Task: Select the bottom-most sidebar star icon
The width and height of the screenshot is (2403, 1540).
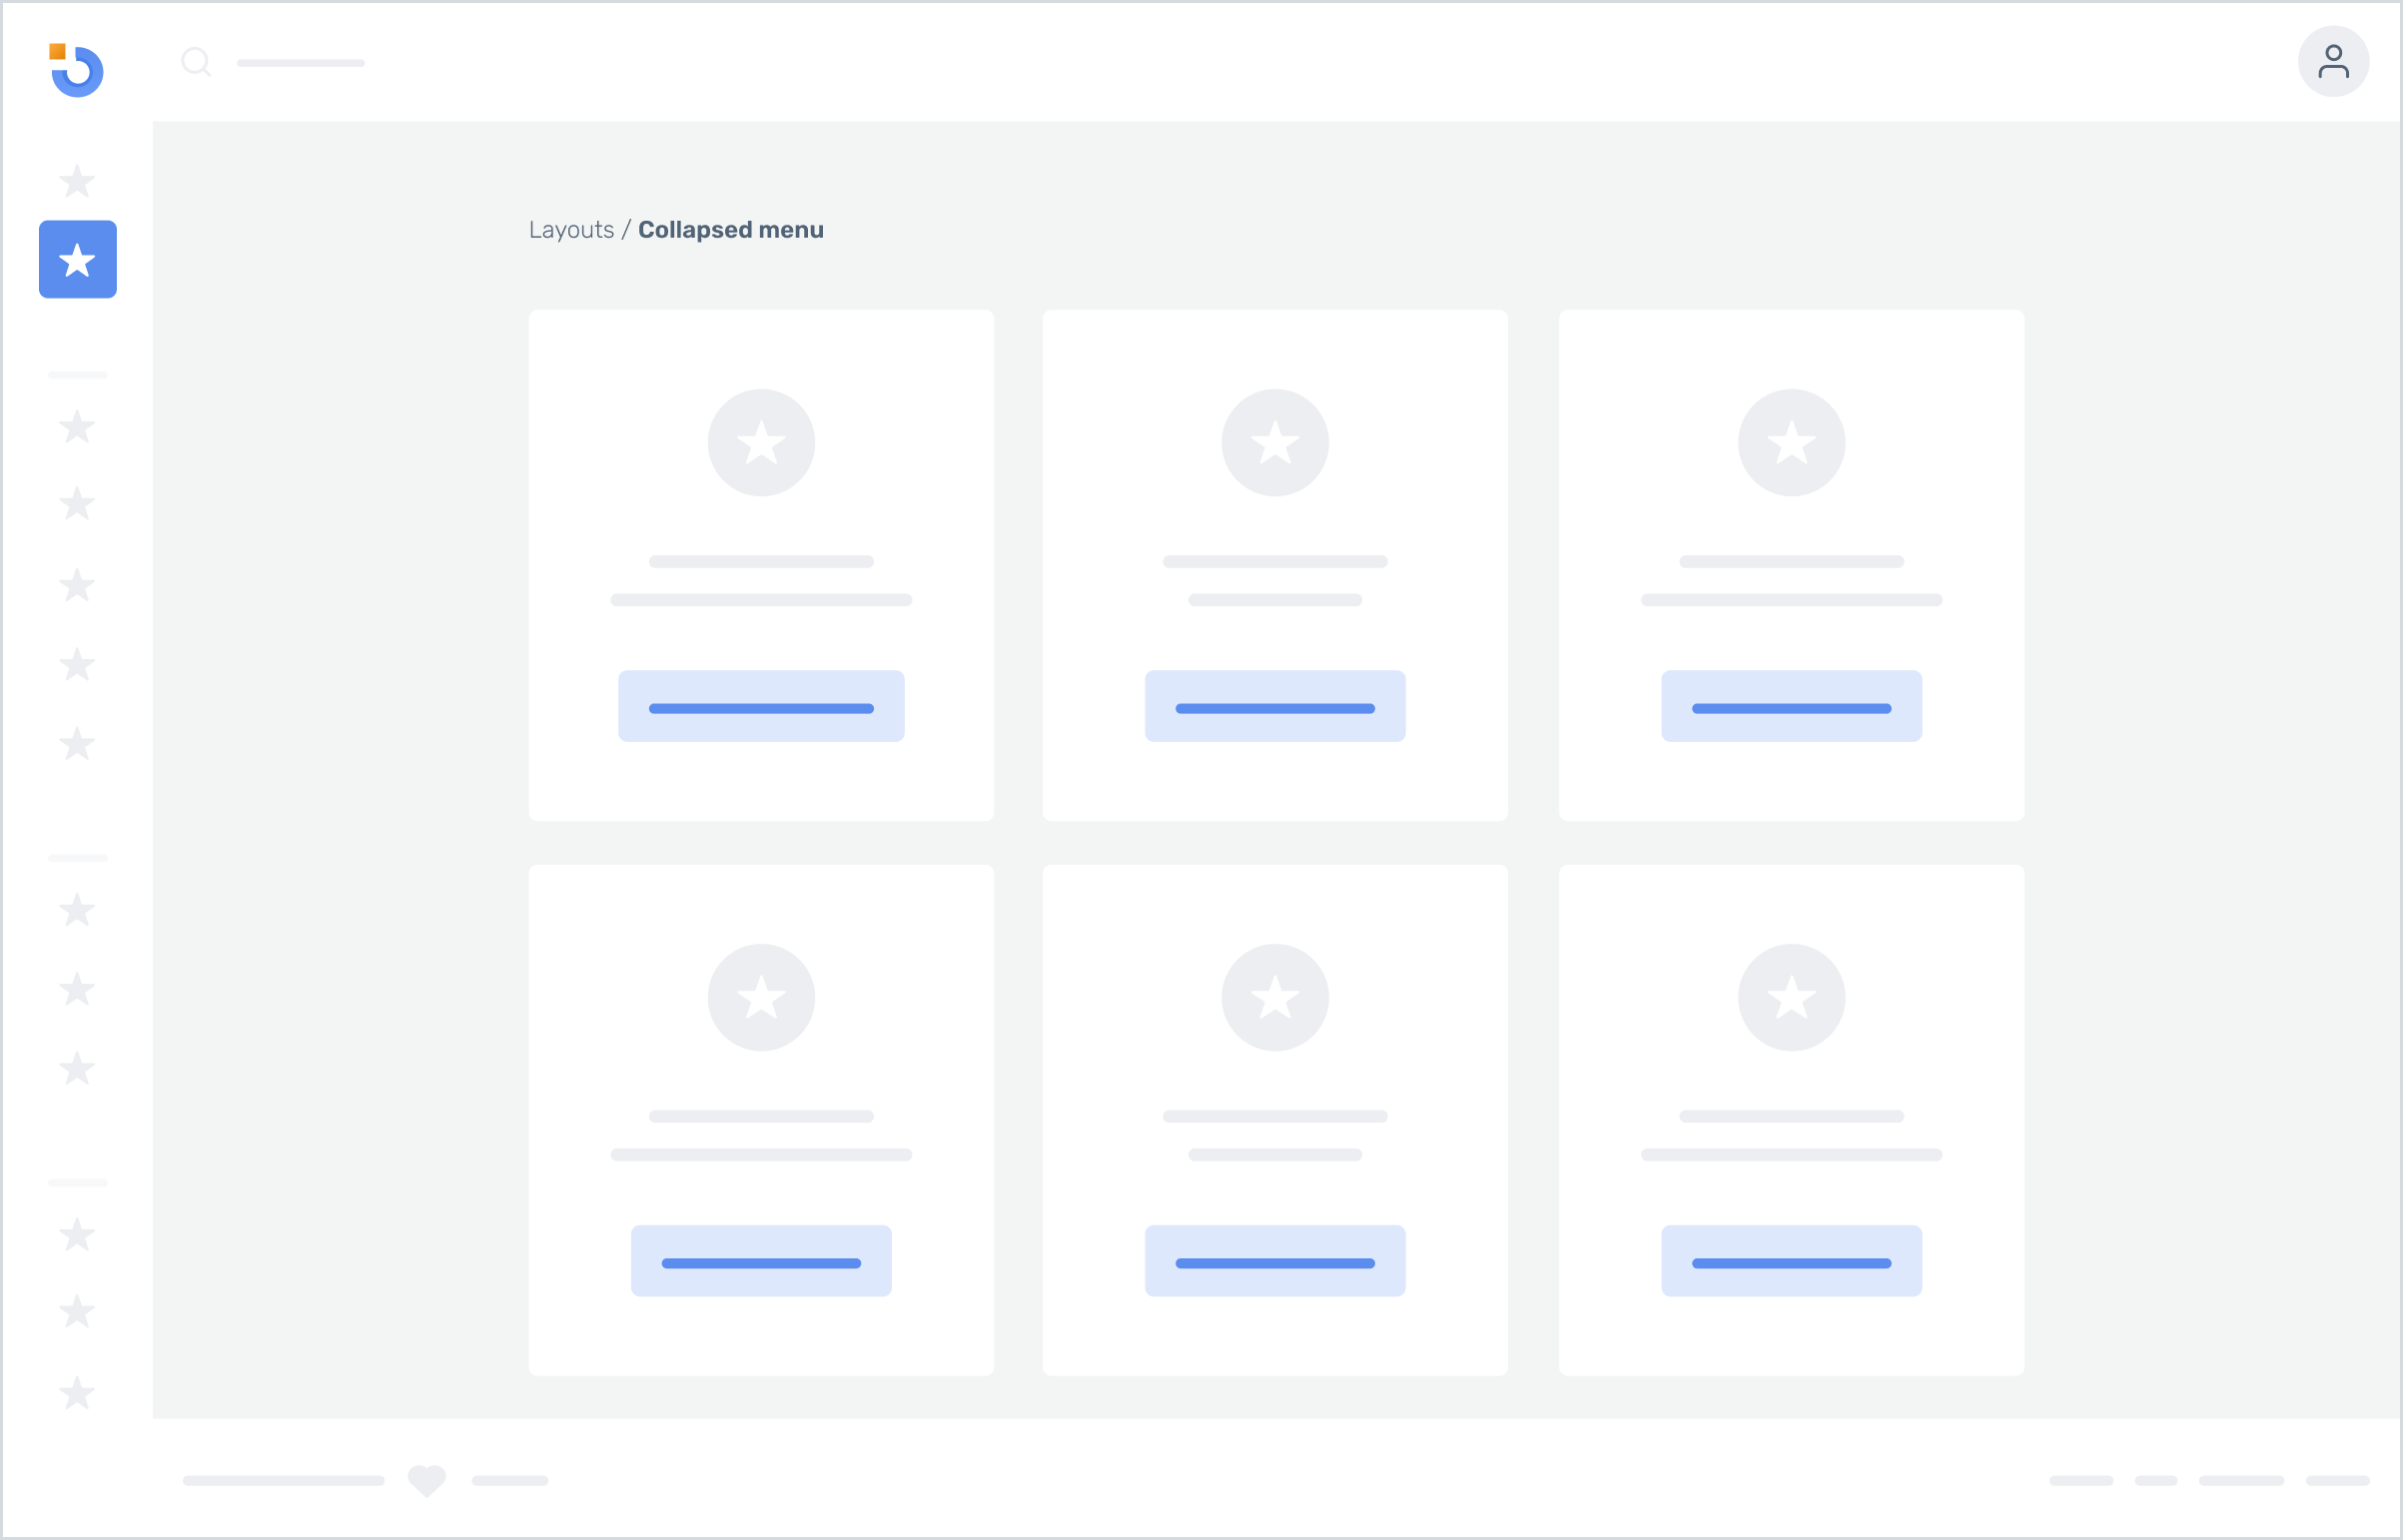Action: (77, 1393)
